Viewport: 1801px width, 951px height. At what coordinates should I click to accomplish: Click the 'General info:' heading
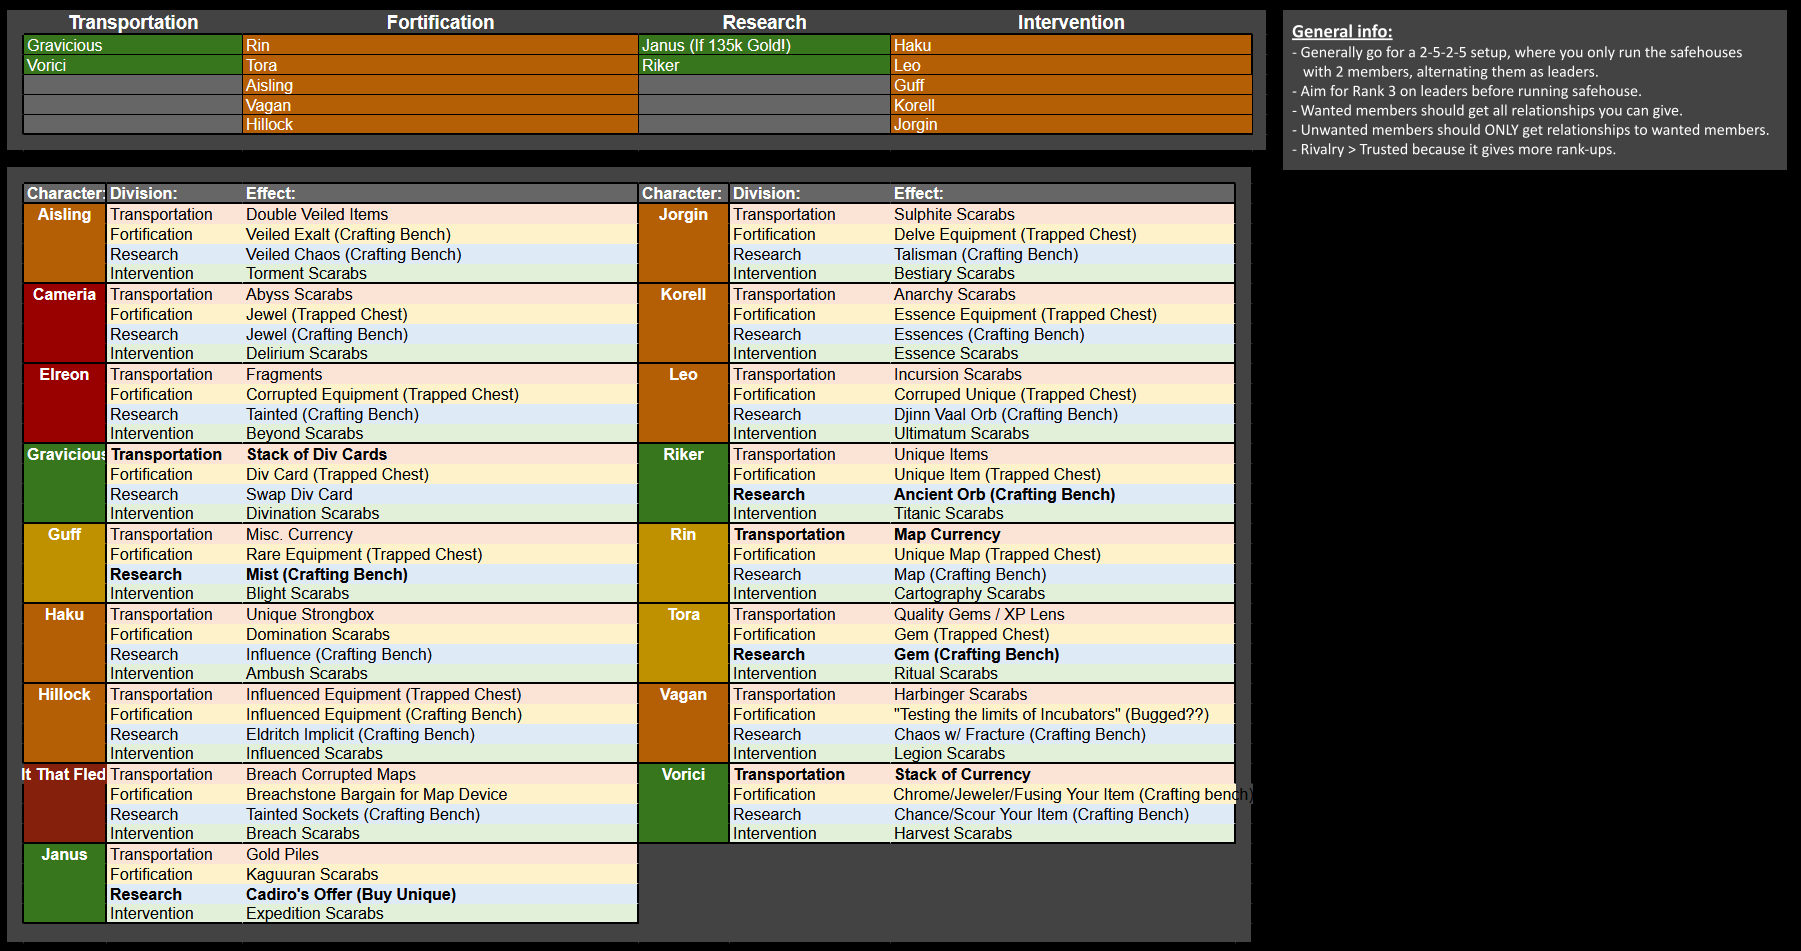pyautogui.click(x=1341, y=32)
